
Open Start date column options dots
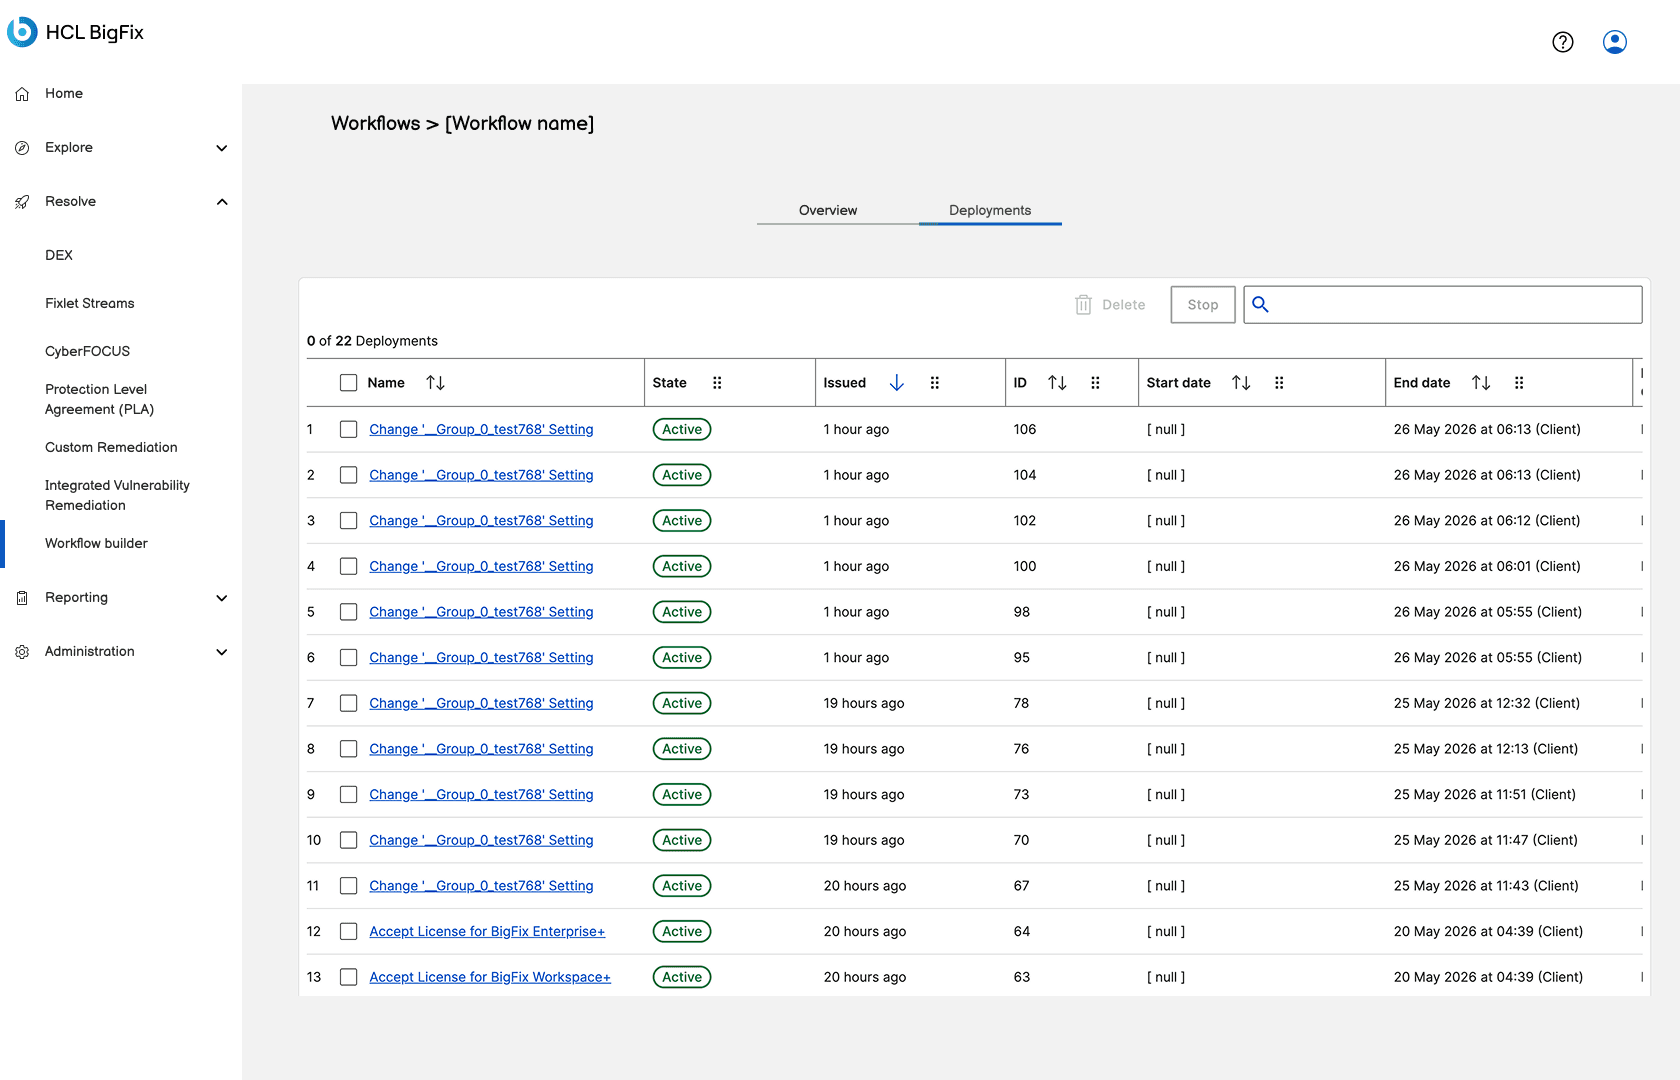click(1279, 383)
